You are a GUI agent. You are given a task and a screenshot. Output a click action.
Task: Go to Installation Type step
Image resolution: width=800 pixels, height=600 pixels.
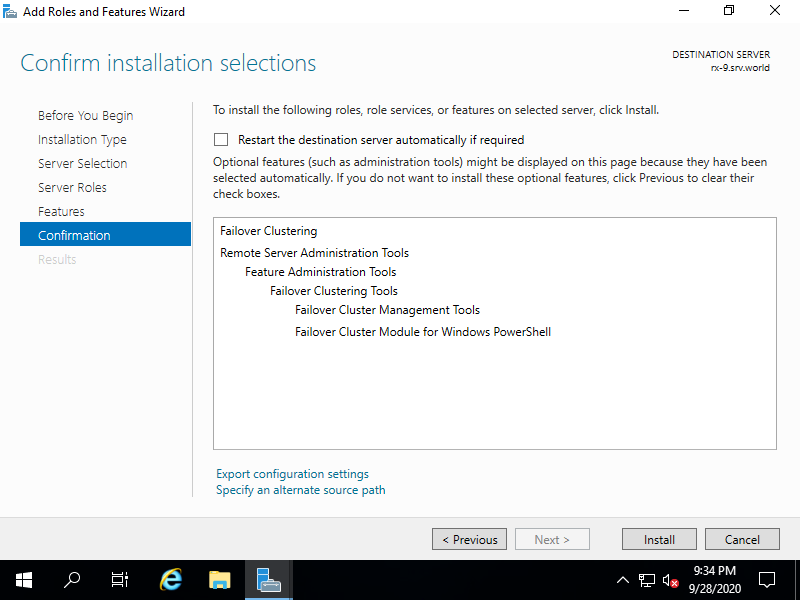82,140
